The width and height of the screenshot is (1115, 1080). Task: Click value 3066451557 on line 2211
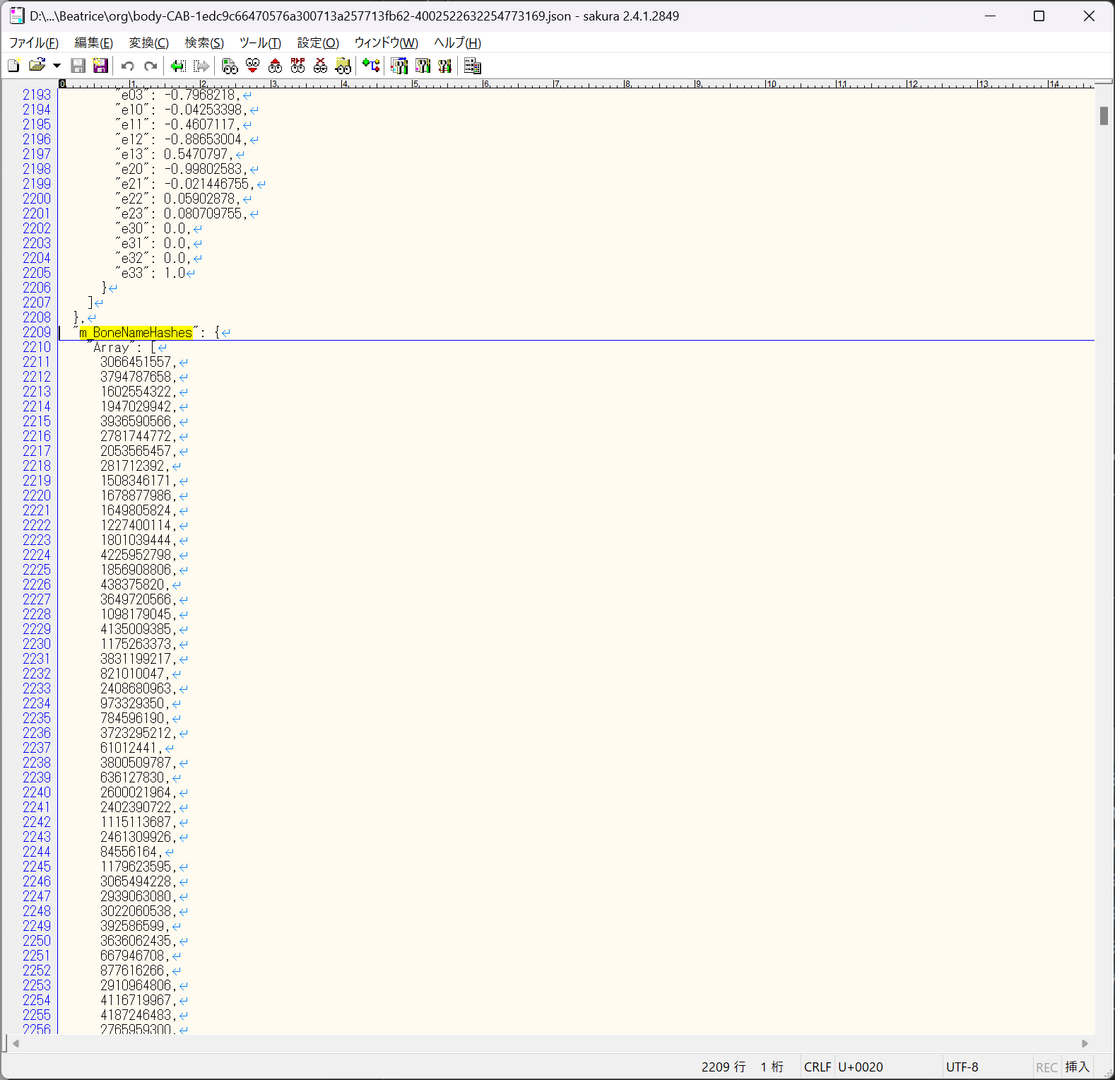coord(136,363)
